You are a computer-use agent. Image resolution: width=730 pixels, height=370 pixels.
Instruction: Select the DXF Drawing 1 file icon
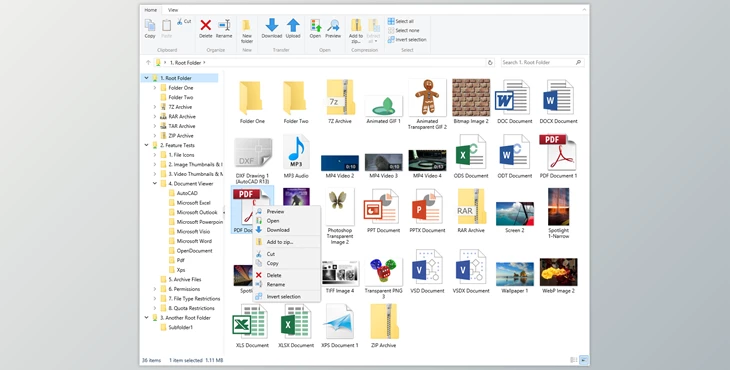(252, 152)
